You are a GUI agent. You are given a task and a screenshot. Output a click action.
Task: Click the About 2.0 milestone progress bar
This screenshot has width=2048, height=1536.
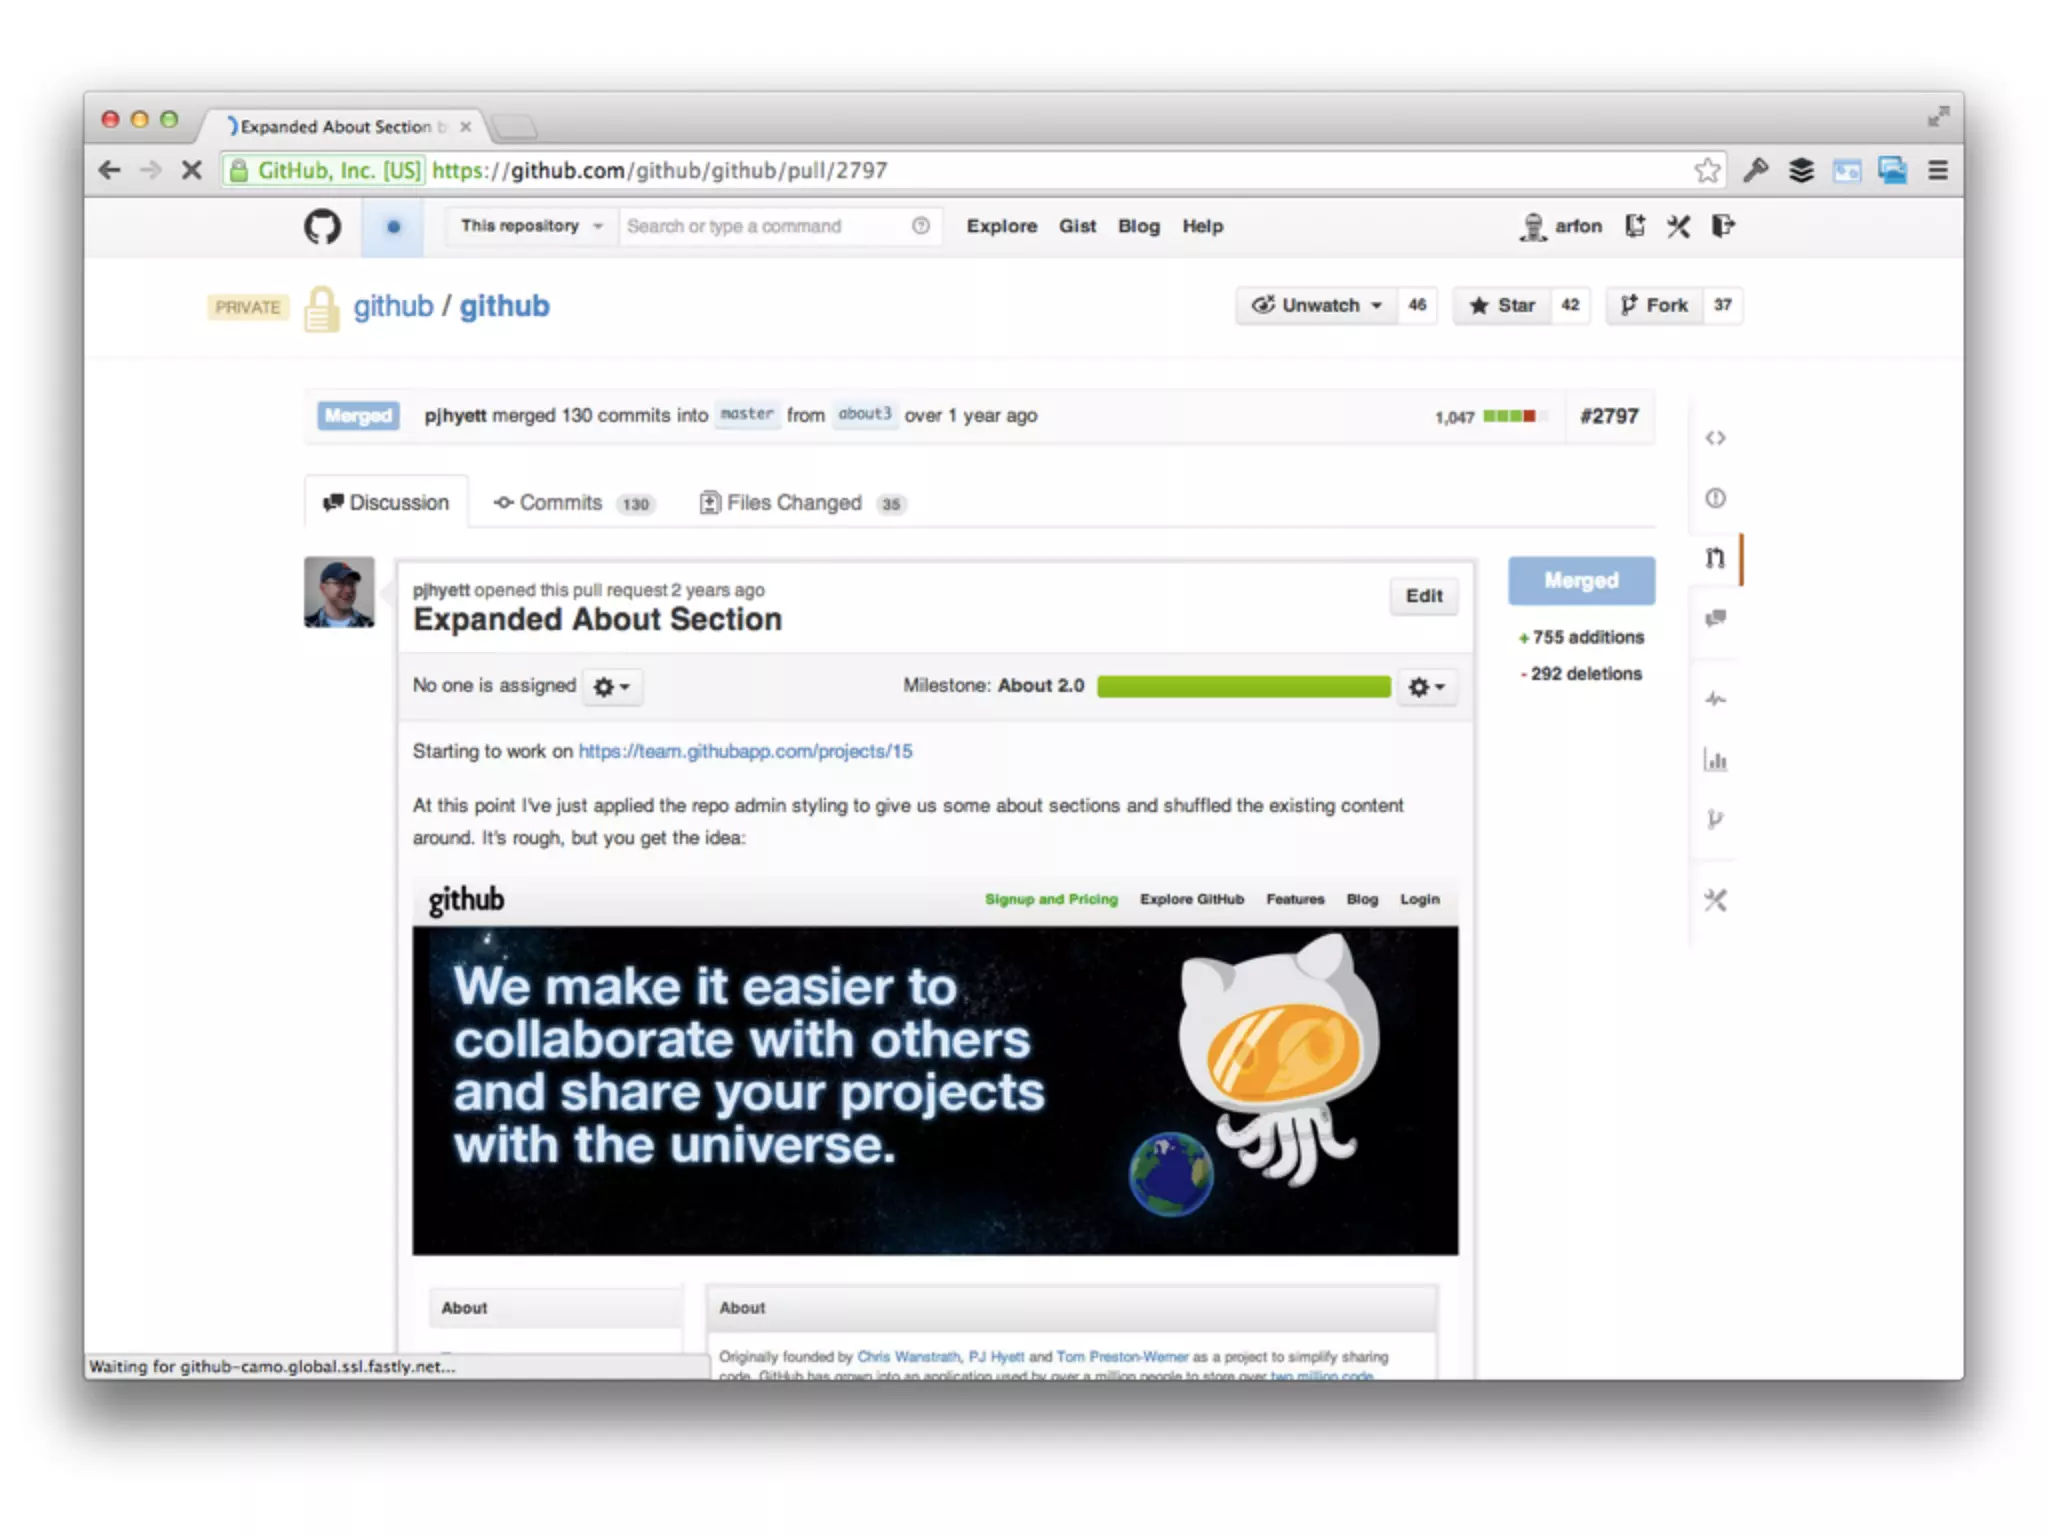tap(1243, 686)
